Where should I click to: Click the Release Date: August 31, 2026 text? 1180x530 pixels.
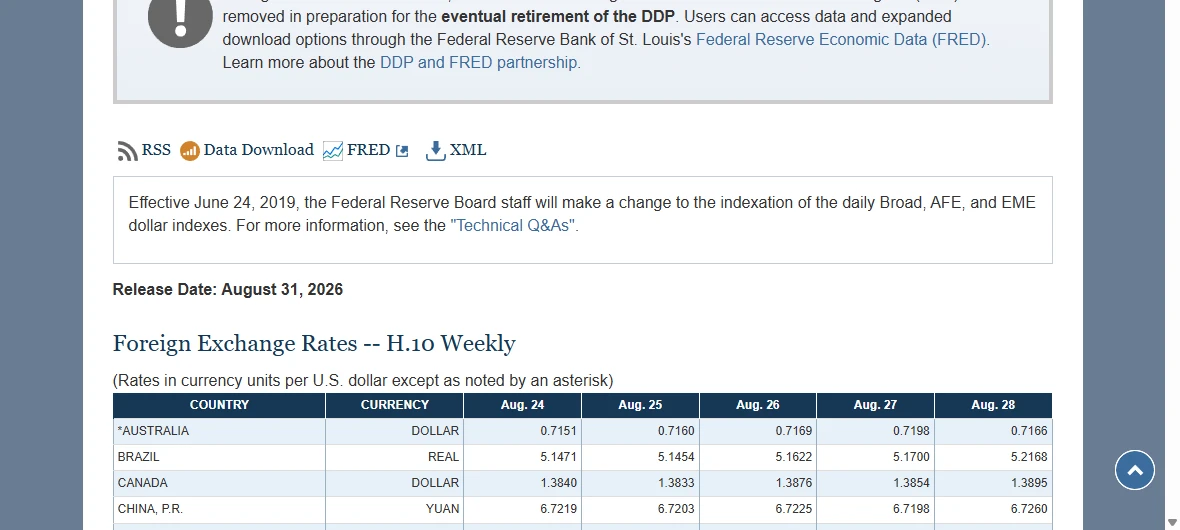pos(228,289)
